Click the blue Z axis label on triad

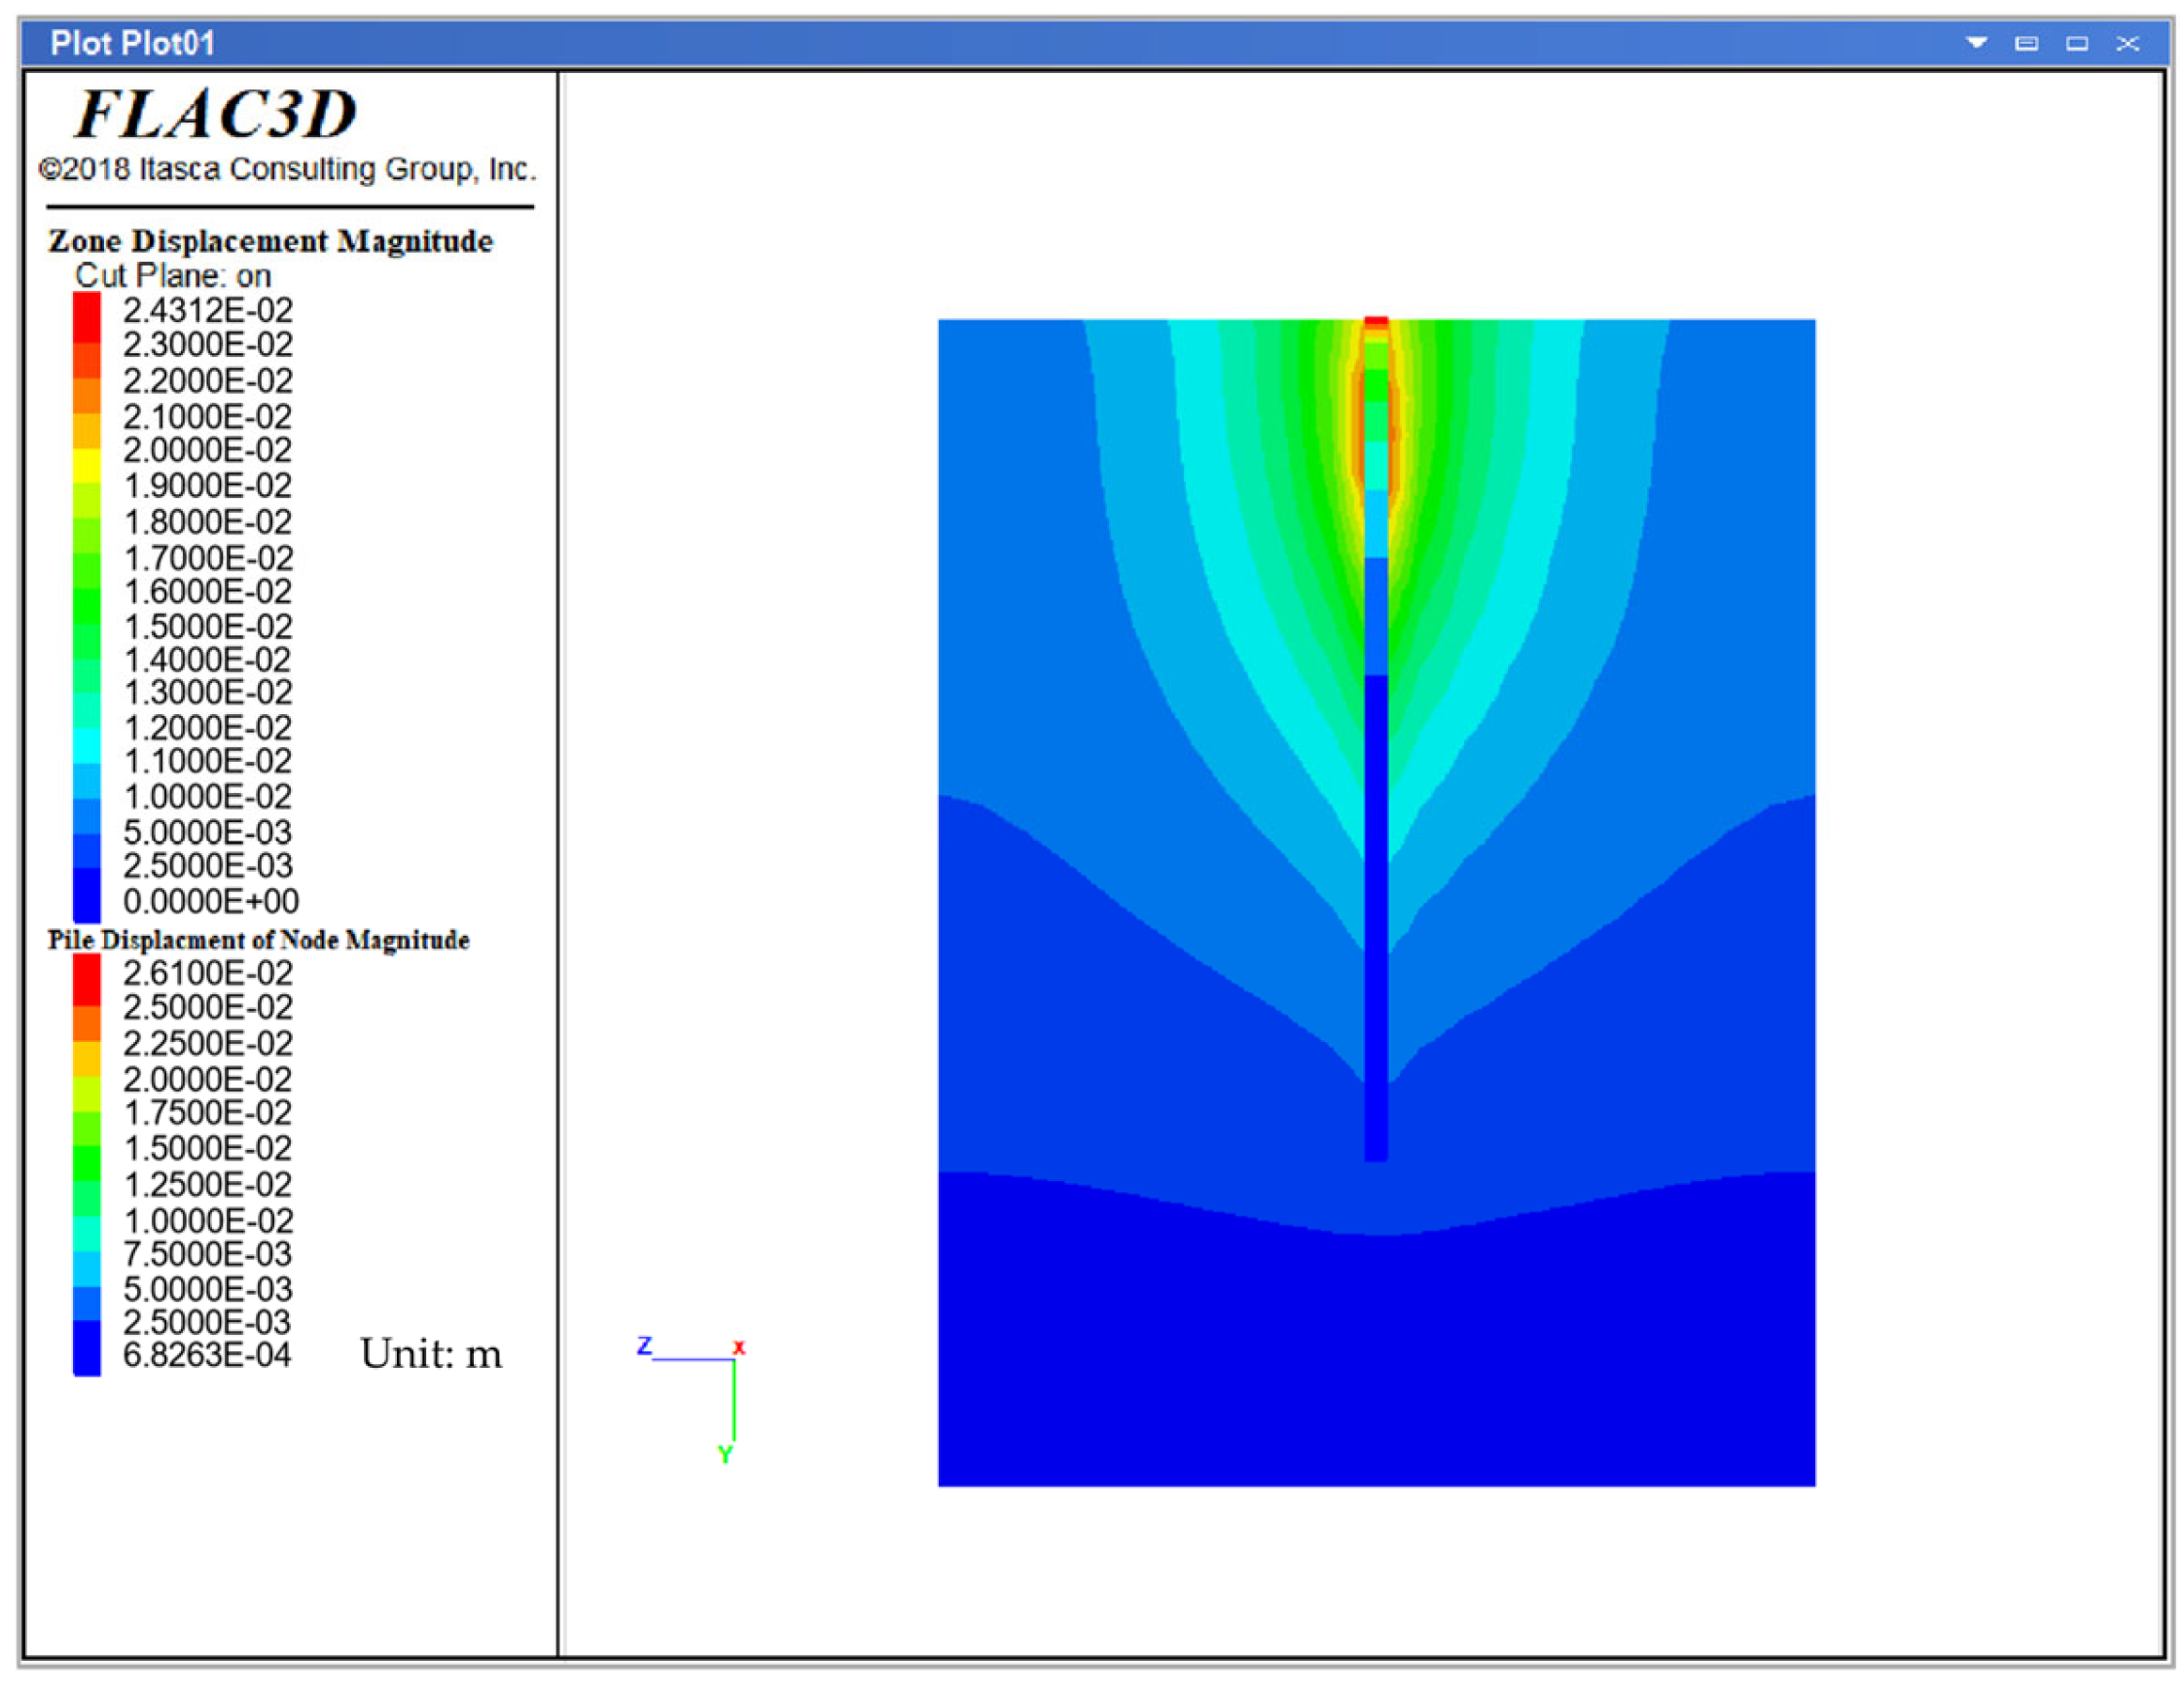coord(645,1346)
